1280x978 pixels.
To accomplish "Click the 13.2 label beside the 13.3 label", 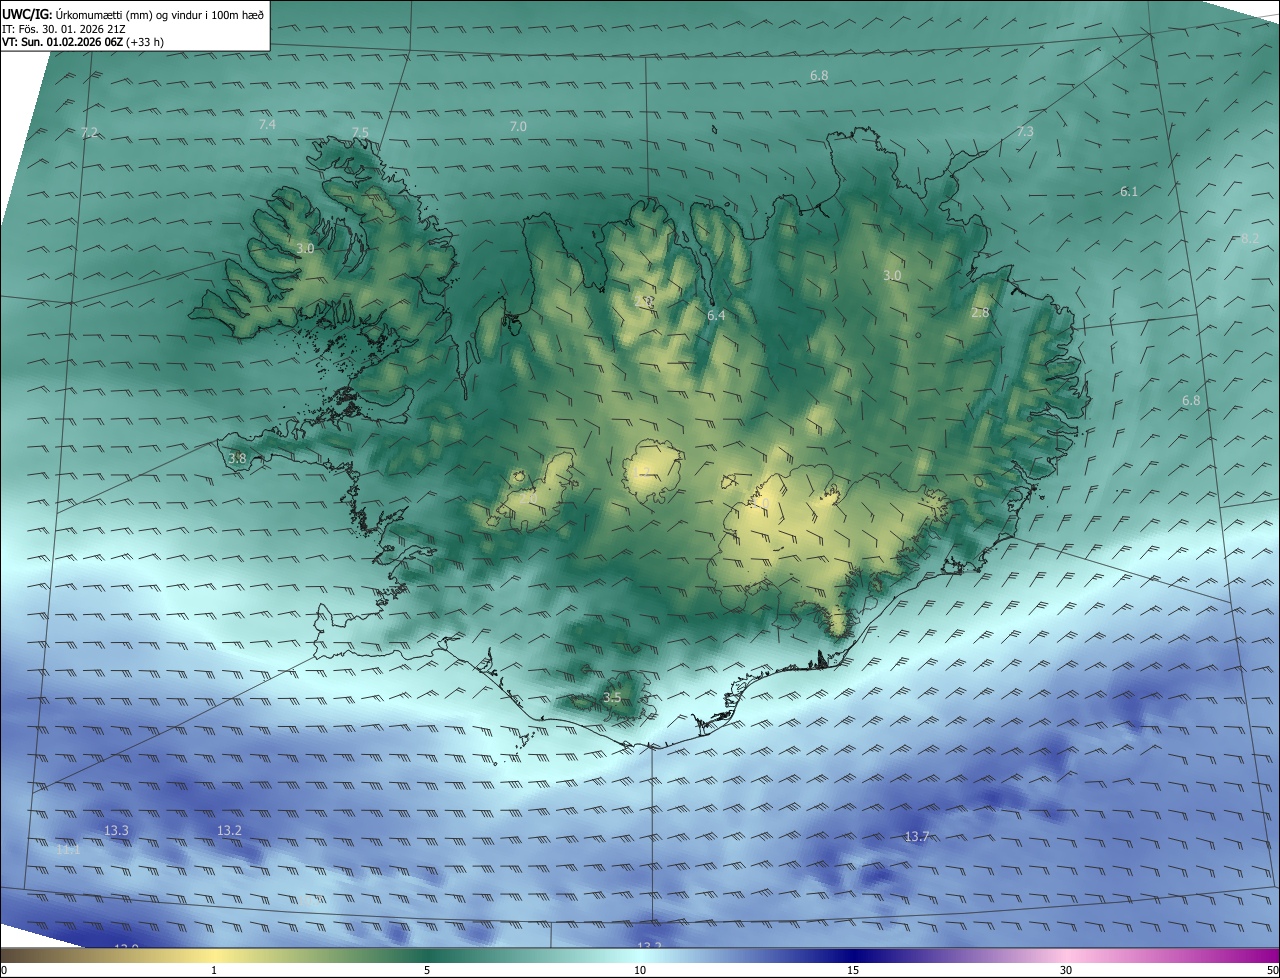I will [x=229, y=830].
